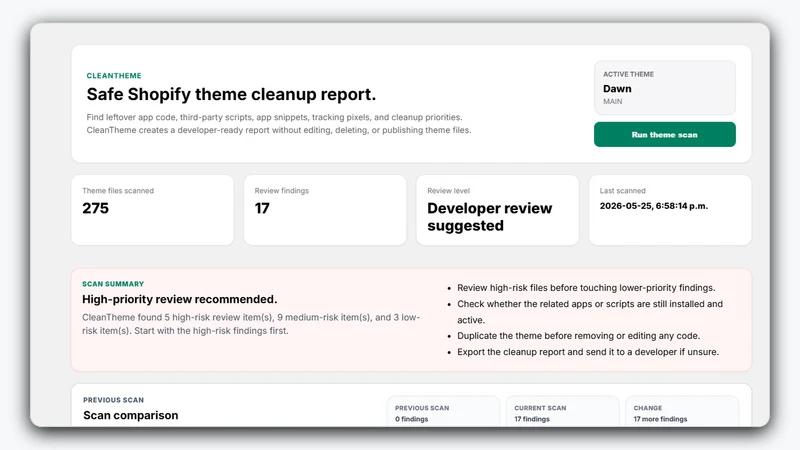Image resolution: width=800 pixels, height=450 pixels.
Task: Click 'Check whether the related apps' bullet
Action: [x=590, y=312]
